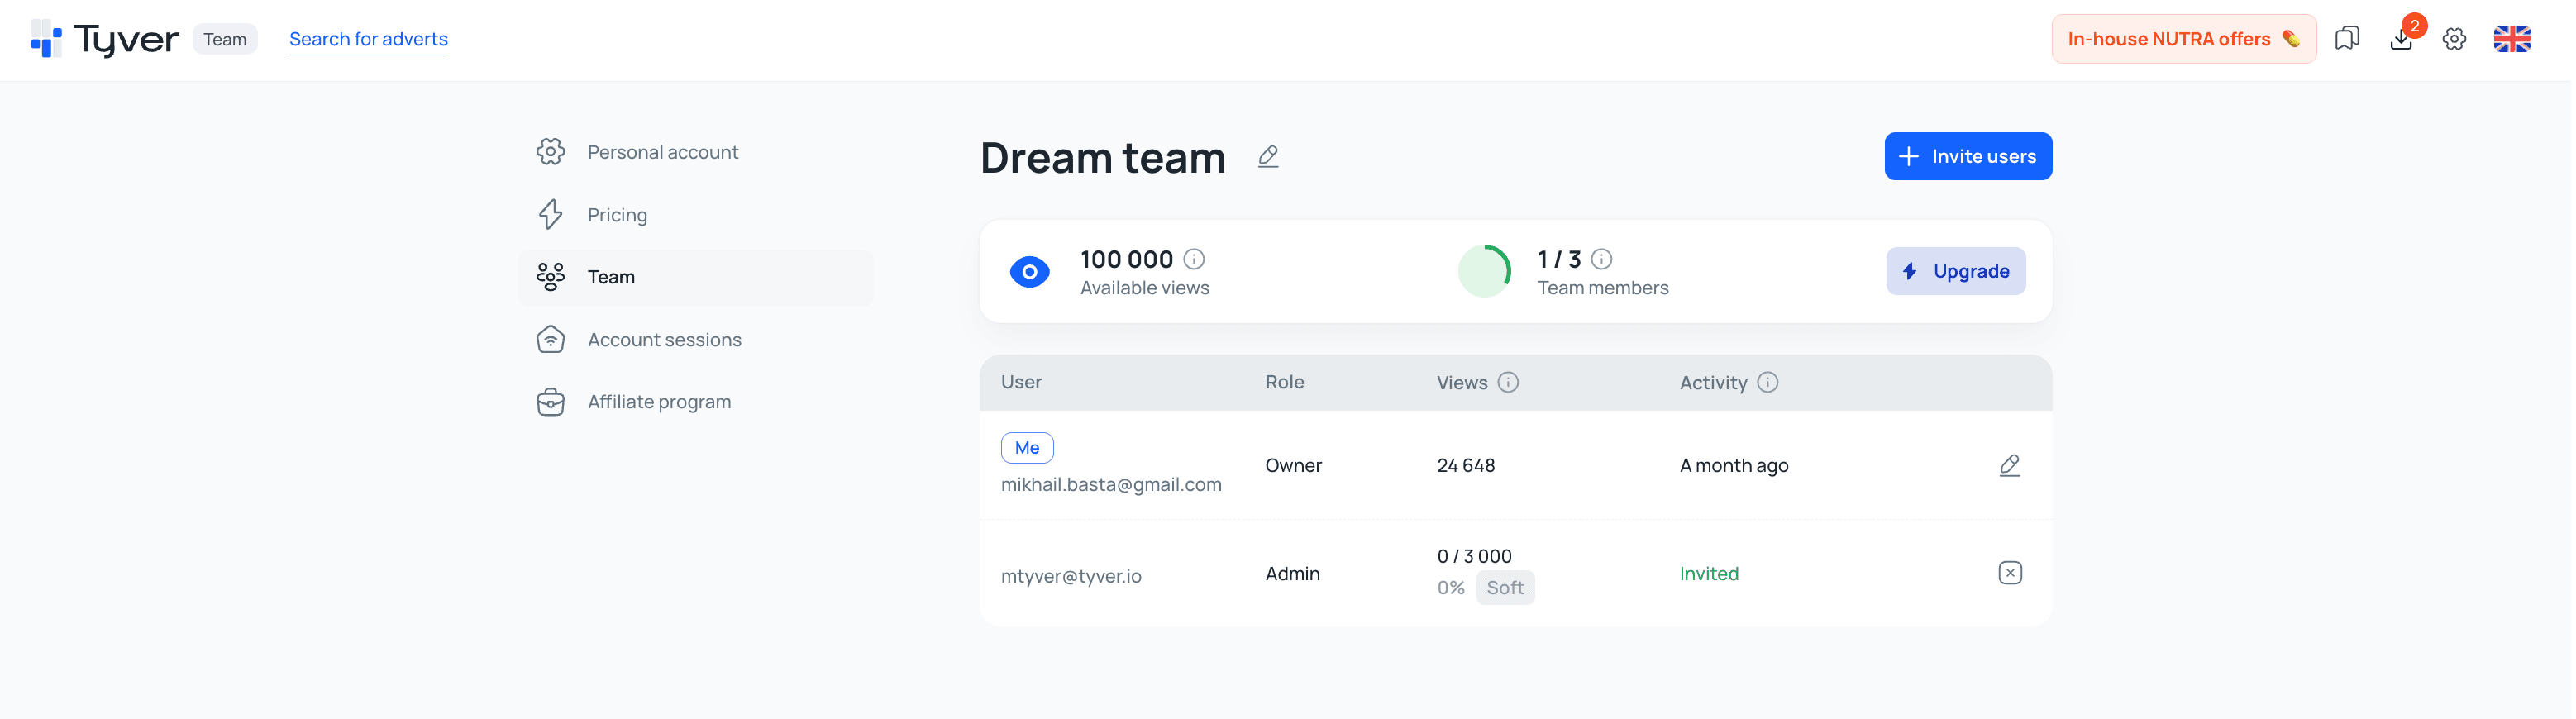The width and height of the screenshot is (2576, 719).
Task: Click the Affiliate program briefcase icon
Action: tap(550, 402)
